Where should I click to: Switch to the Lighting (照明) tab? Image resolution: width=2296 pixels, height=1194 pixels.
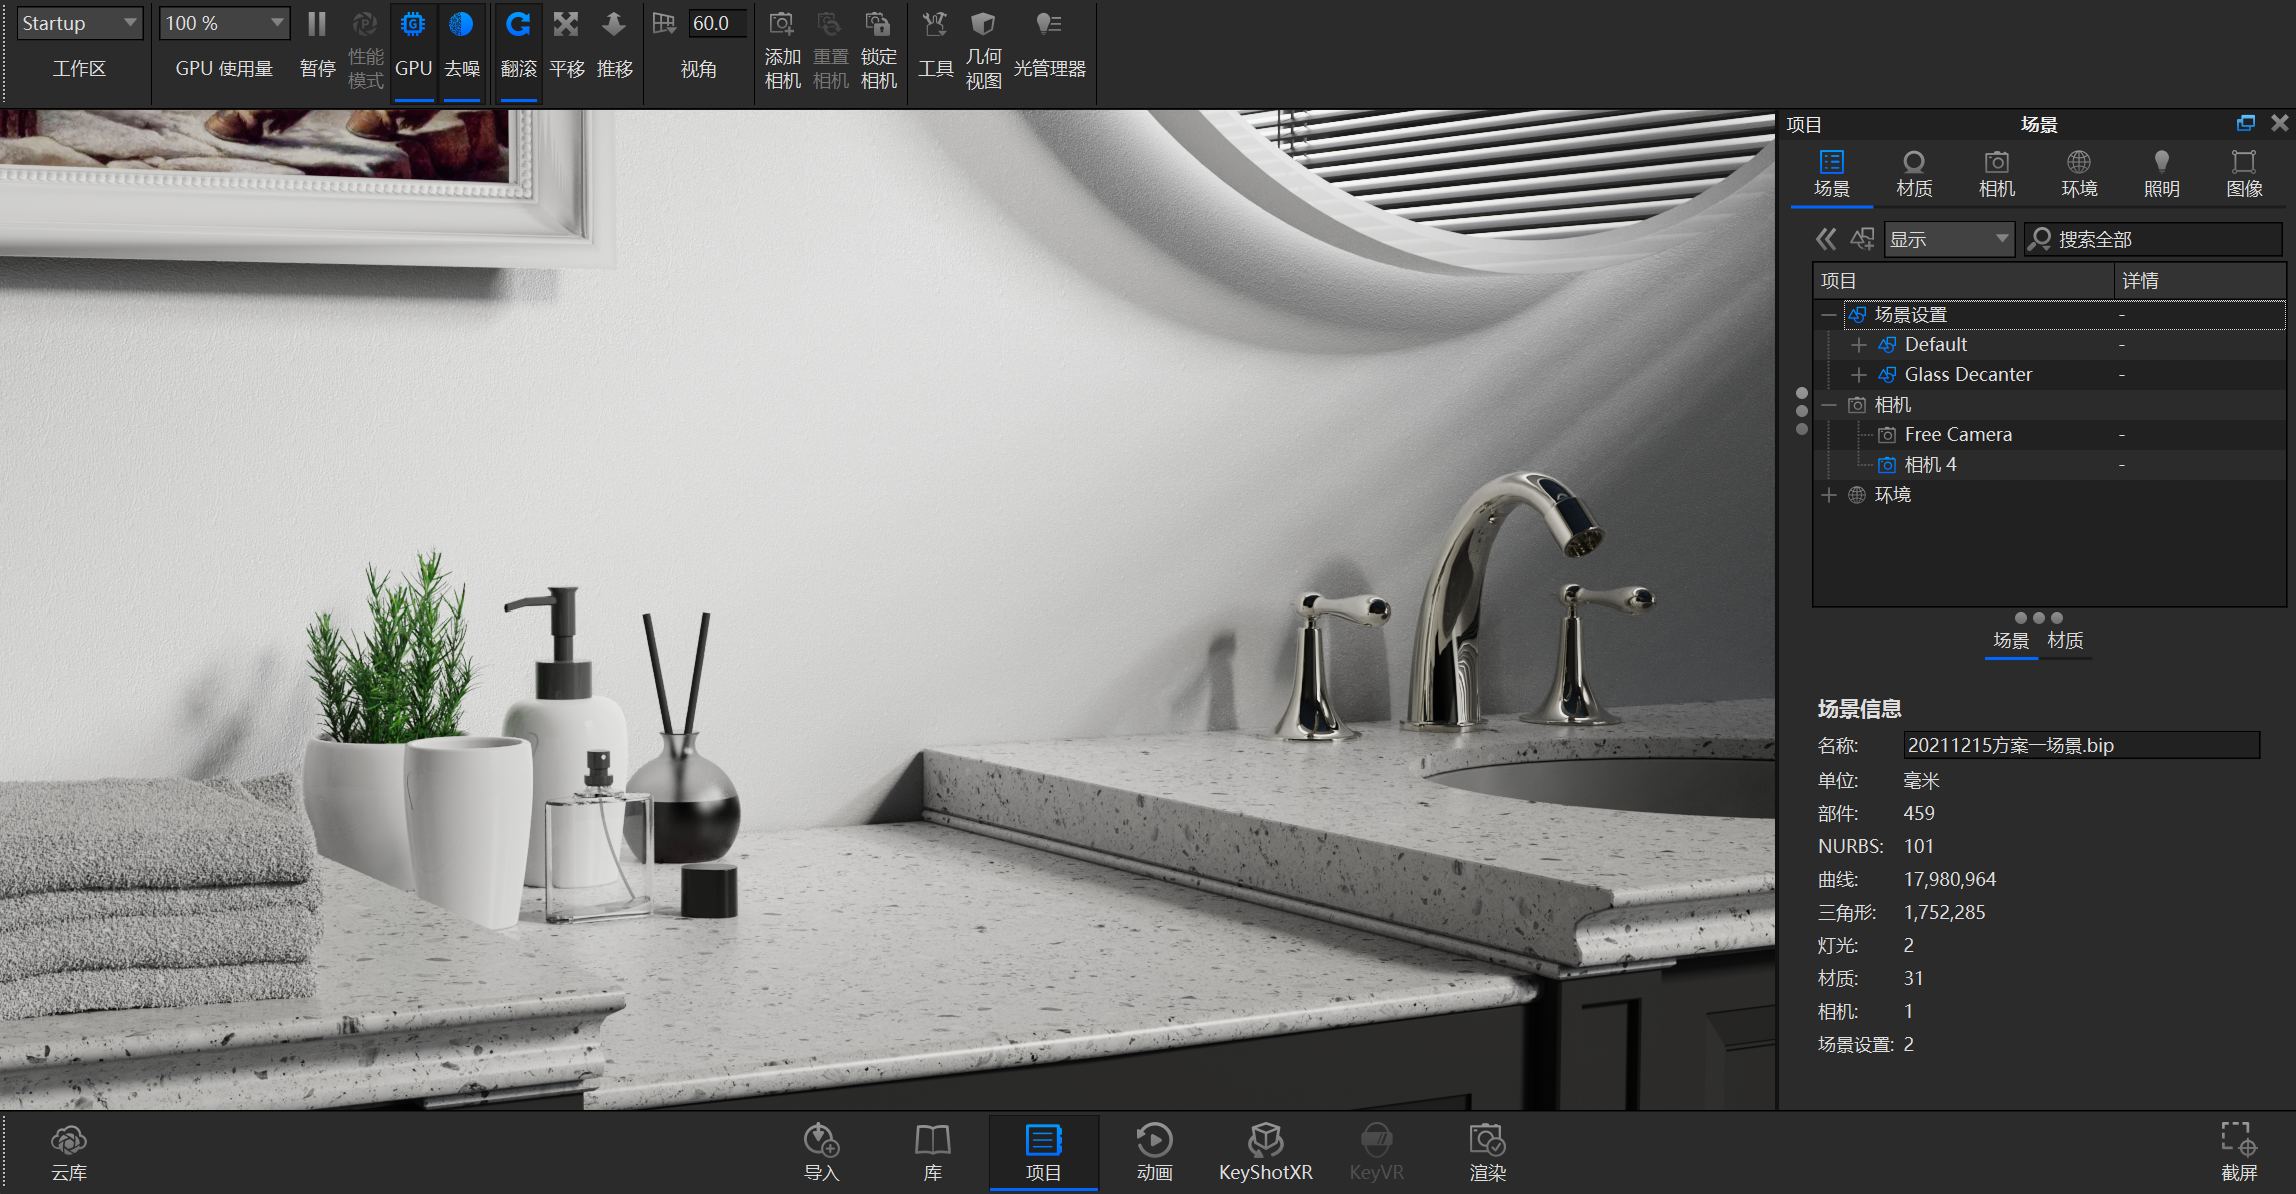2161,174
